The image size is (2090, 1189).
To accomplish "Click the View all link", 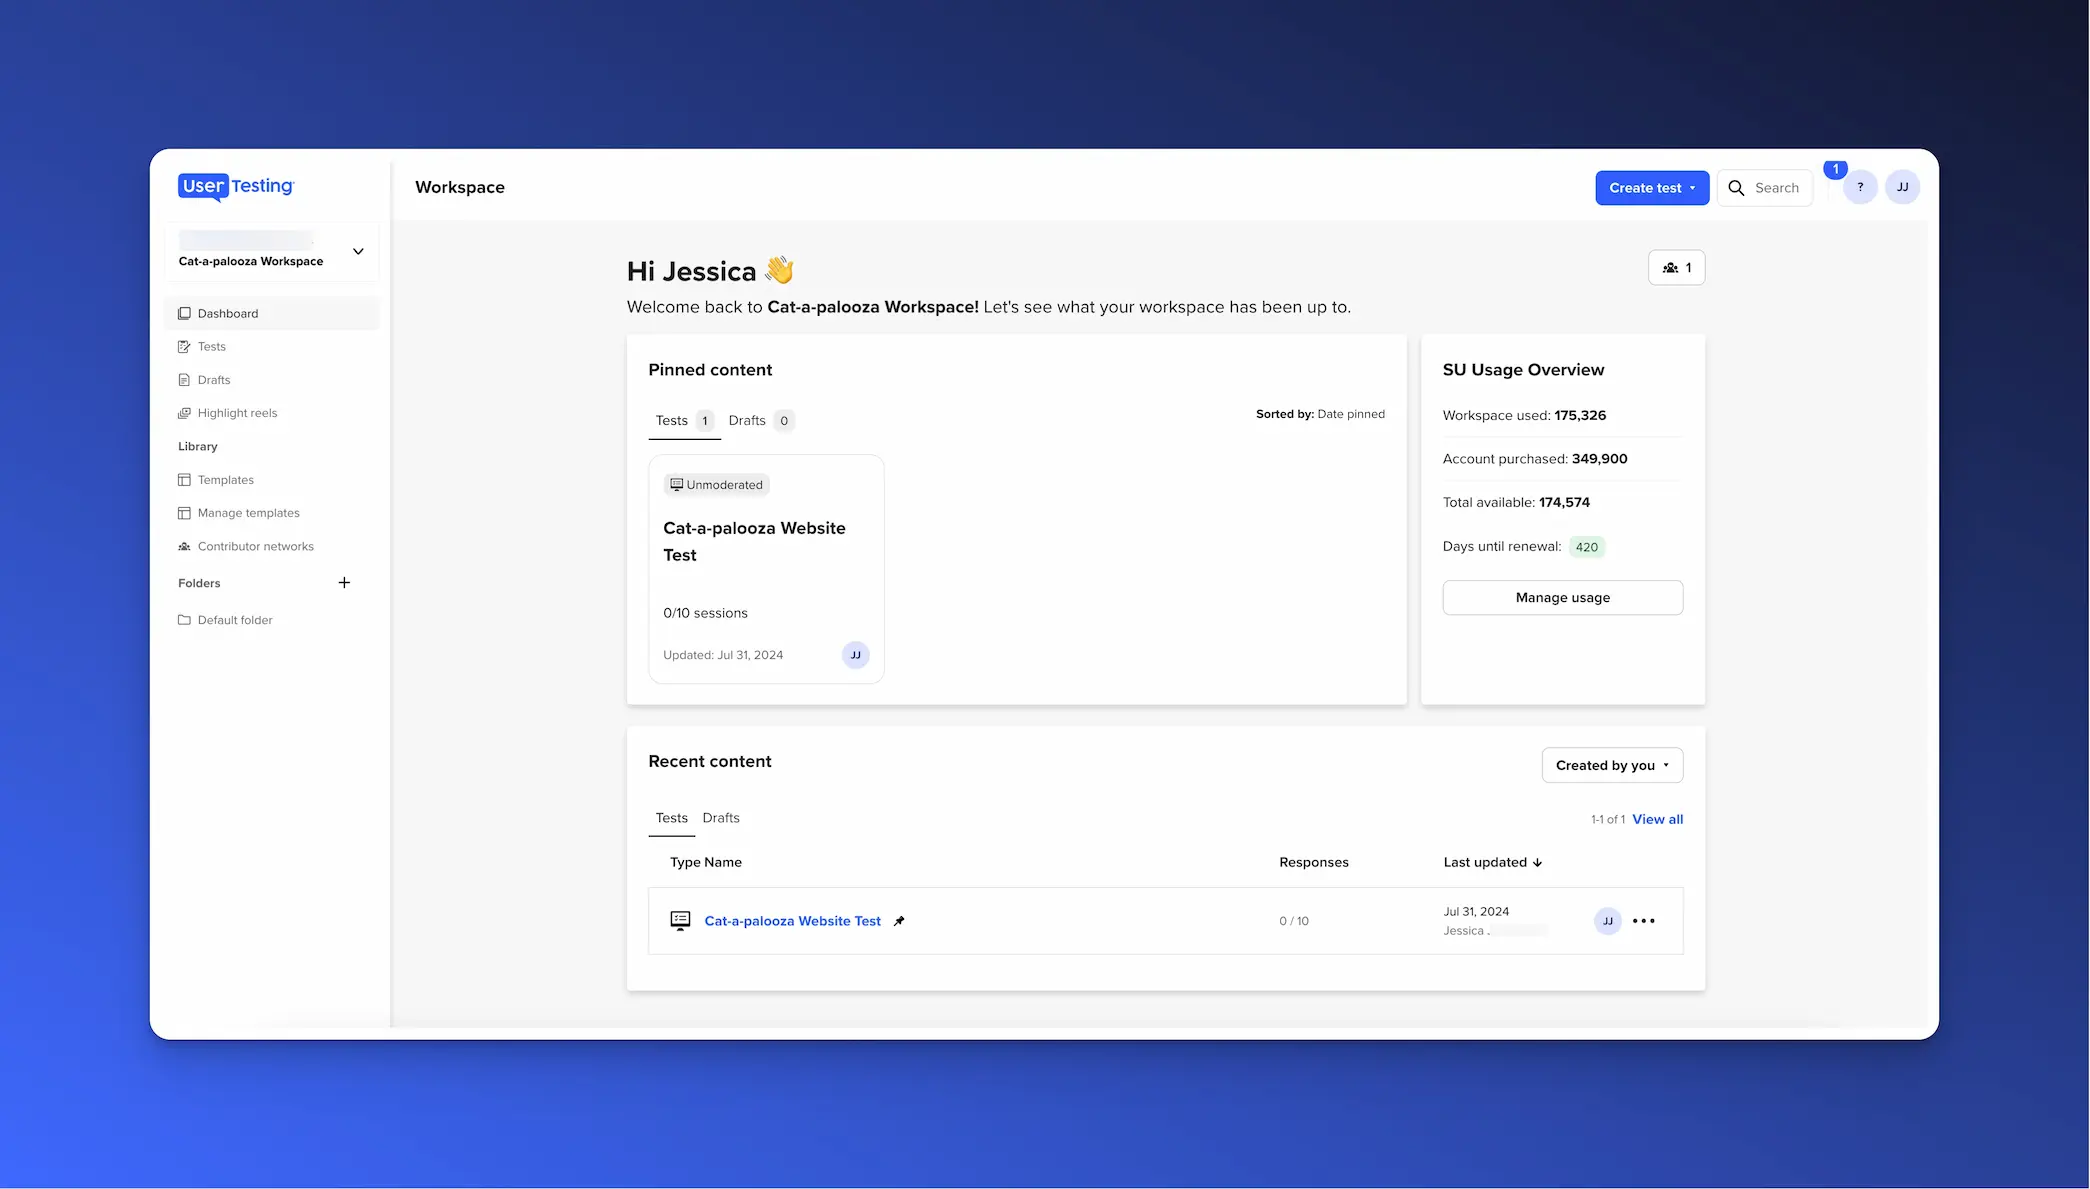I will click(x=1657, y=819).
